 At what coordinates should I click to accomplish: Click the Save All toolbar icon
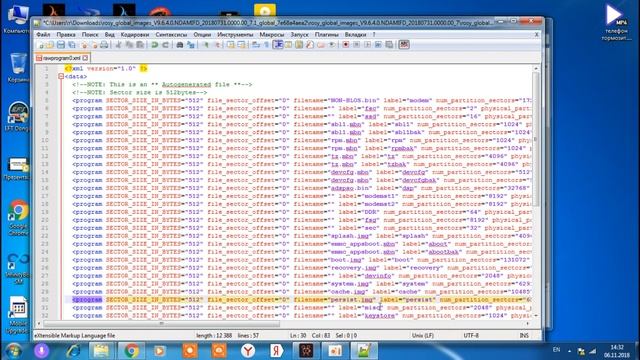tap(72, 45)
